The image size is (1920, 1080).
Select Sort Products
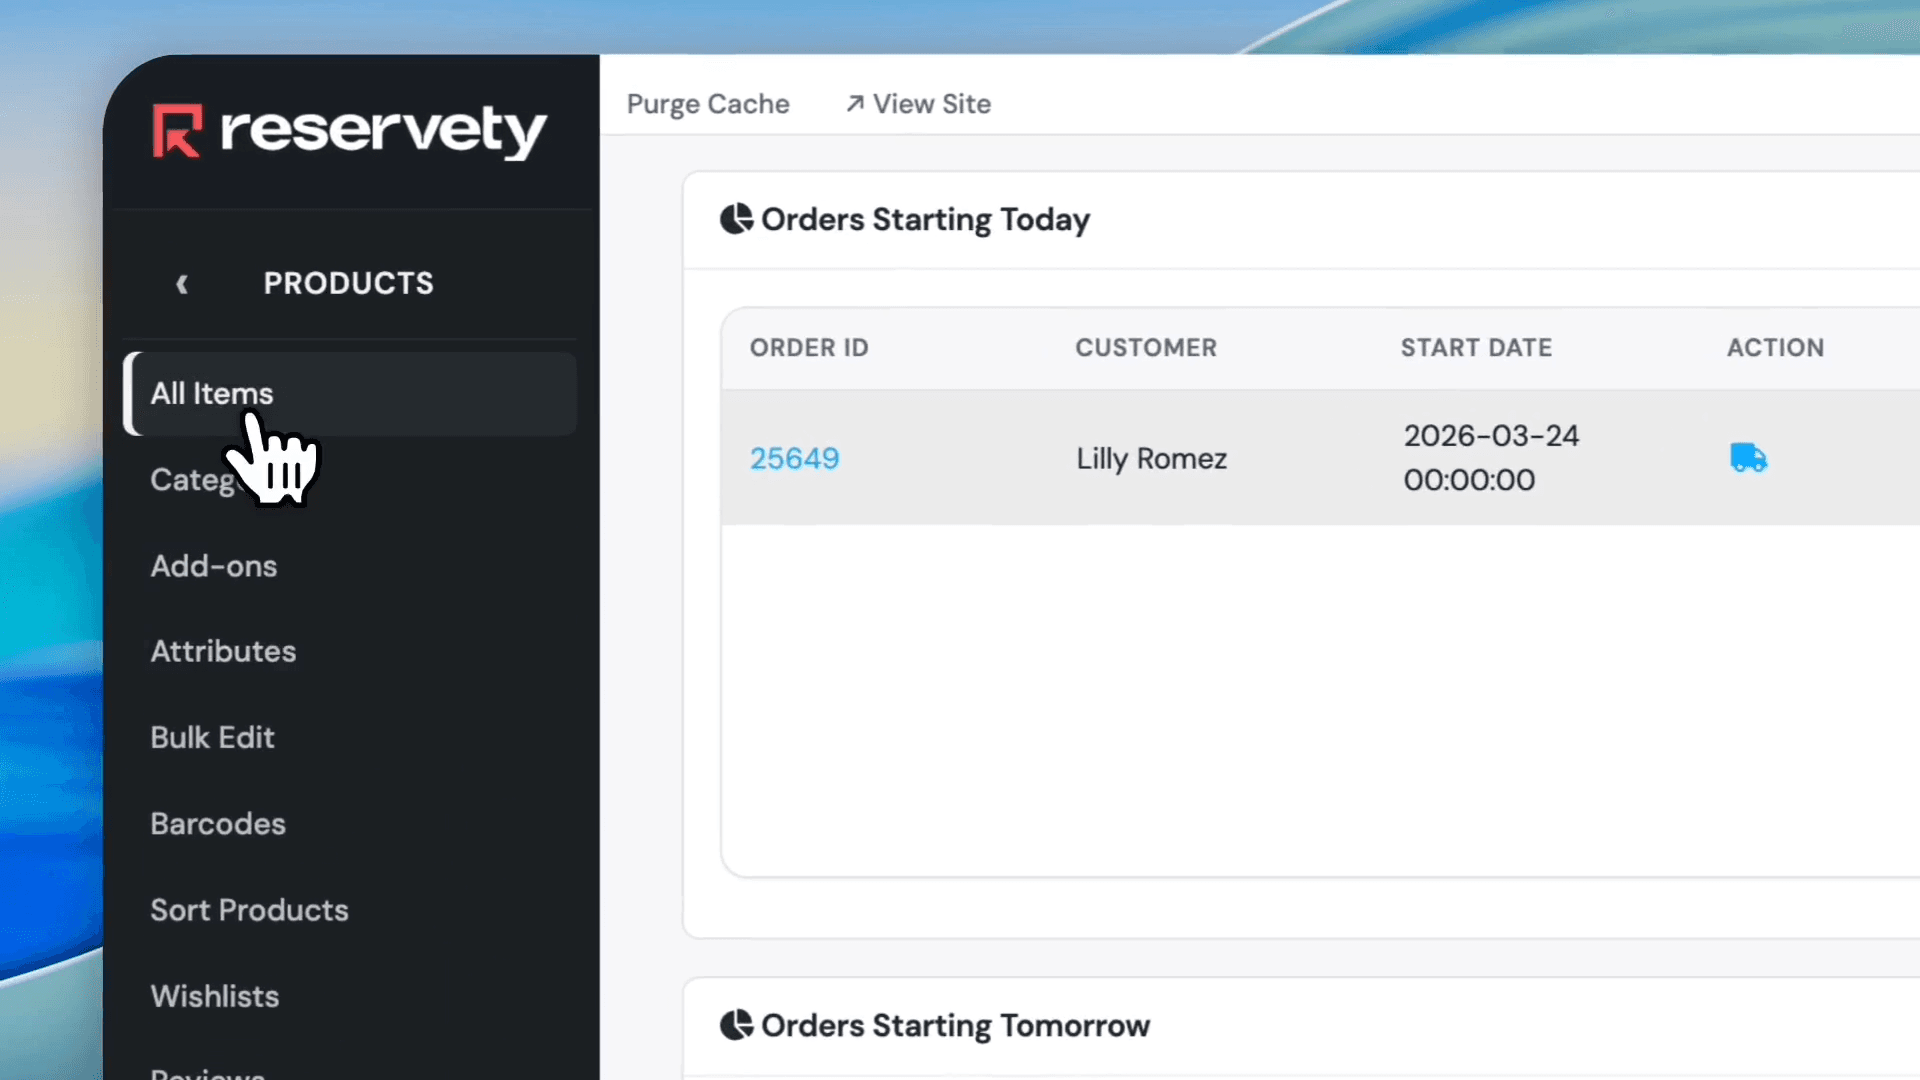pos(249,910)
